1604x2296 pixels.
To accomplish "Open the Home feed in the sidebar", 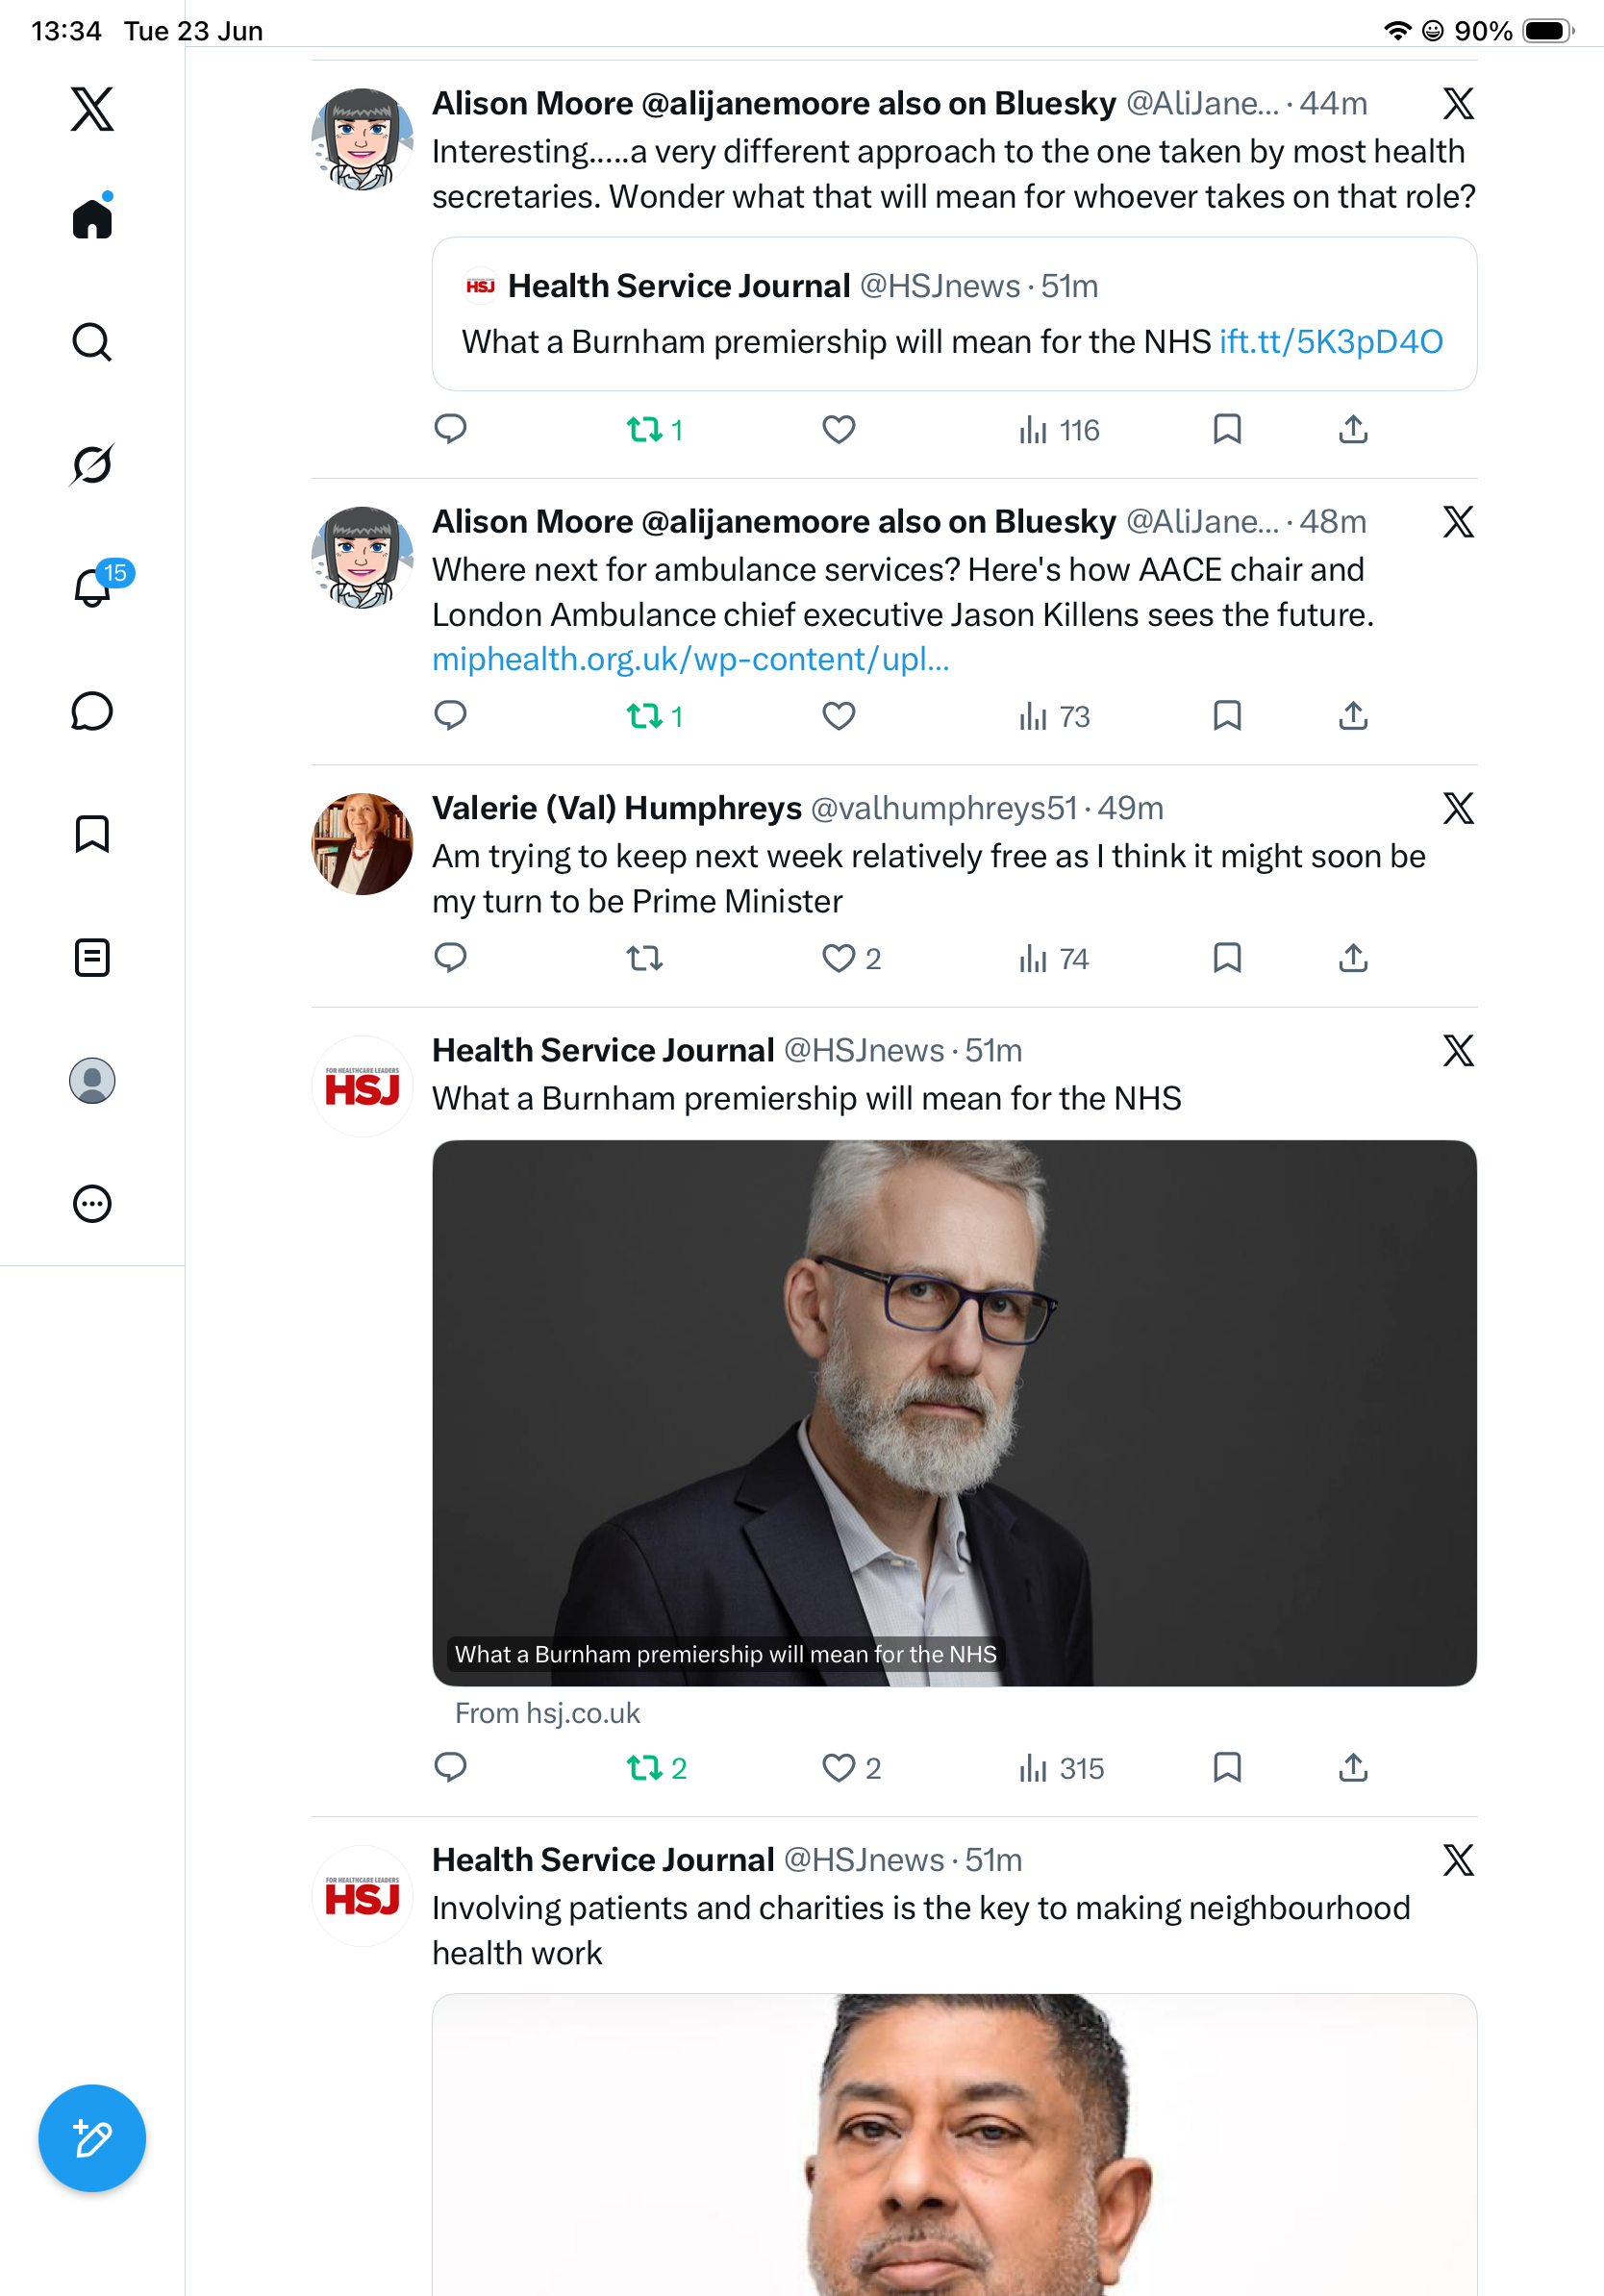I will 92,218.
